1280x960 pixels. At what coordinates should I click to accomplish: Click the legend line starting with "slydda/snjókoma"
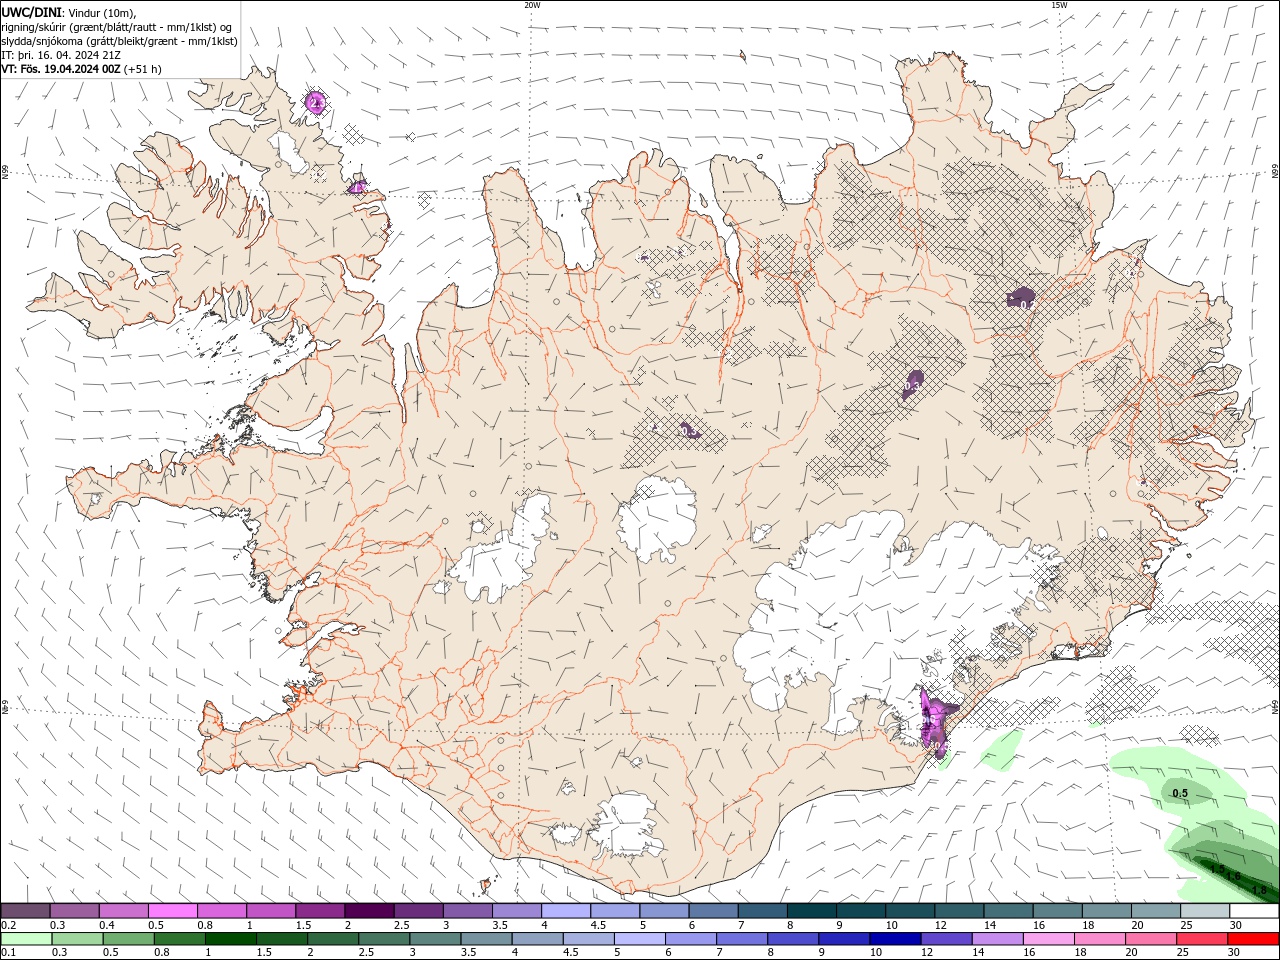tap(120, 41)
